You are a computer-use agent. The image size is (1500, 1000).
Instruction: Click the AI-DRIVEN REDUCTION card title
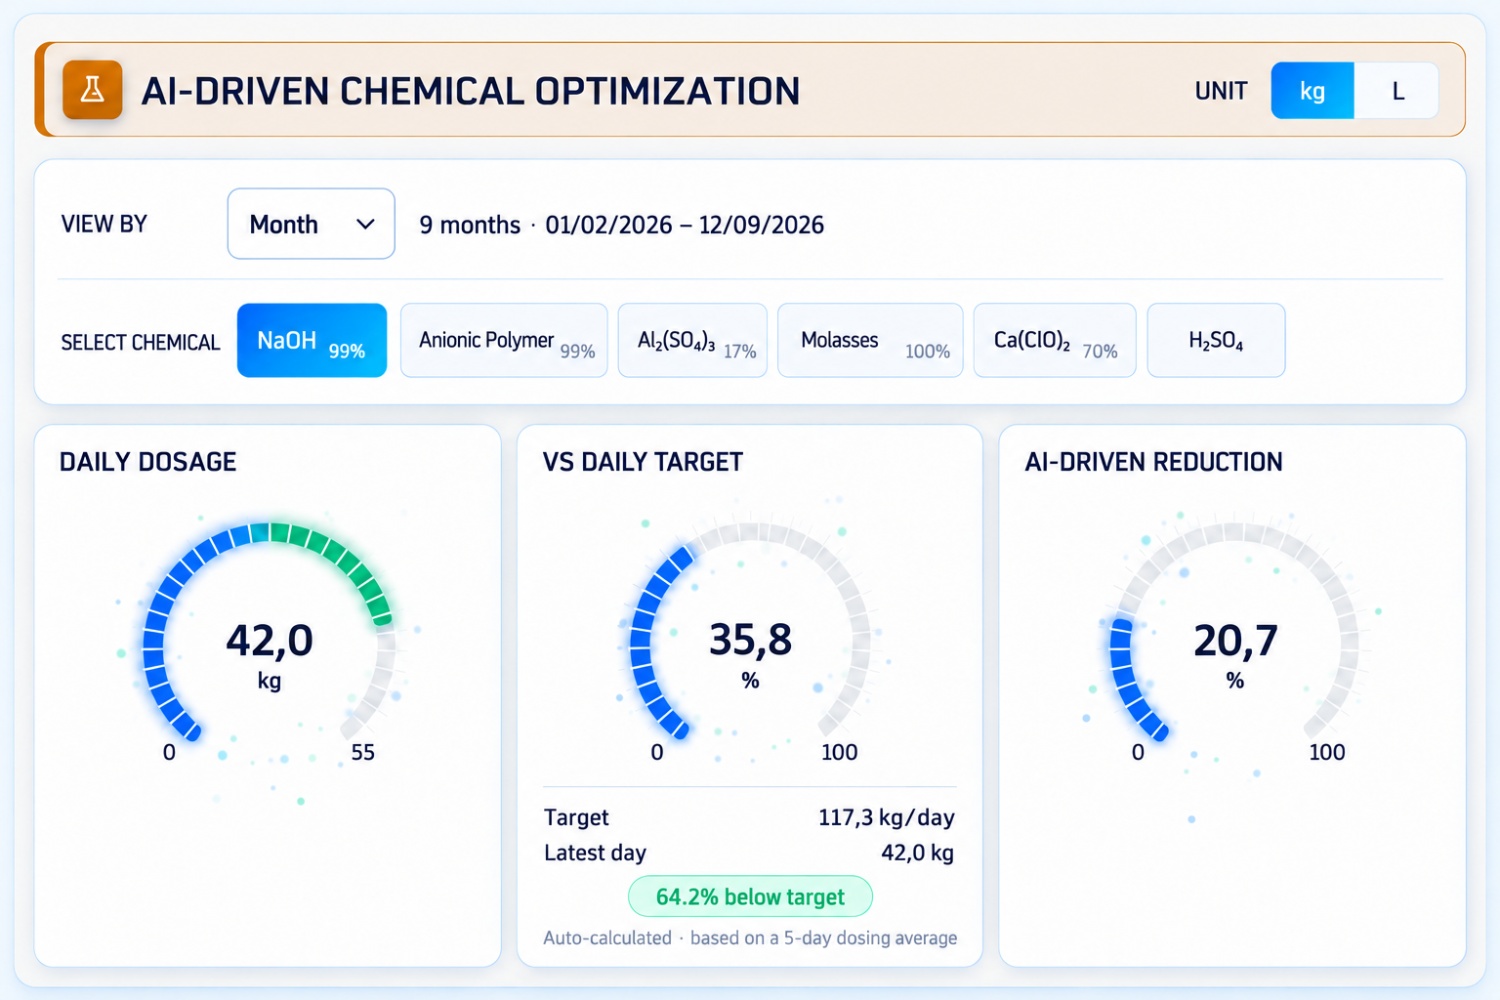1154,462
